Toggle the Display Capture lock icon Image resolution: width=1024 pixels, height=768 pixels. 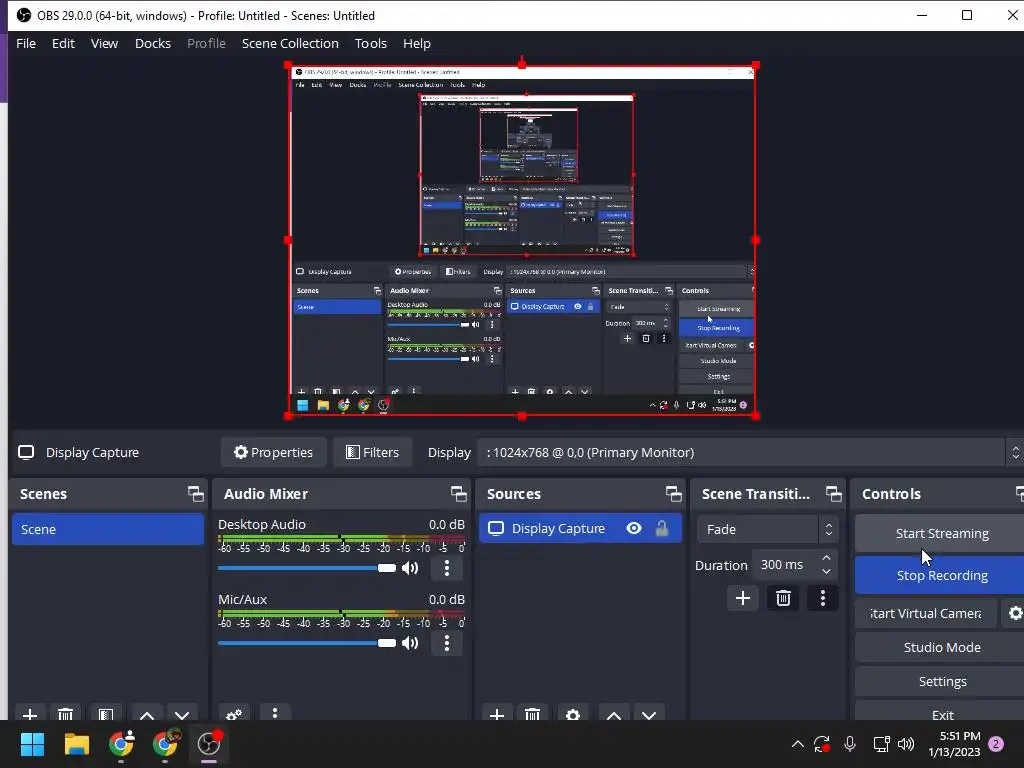662,528
